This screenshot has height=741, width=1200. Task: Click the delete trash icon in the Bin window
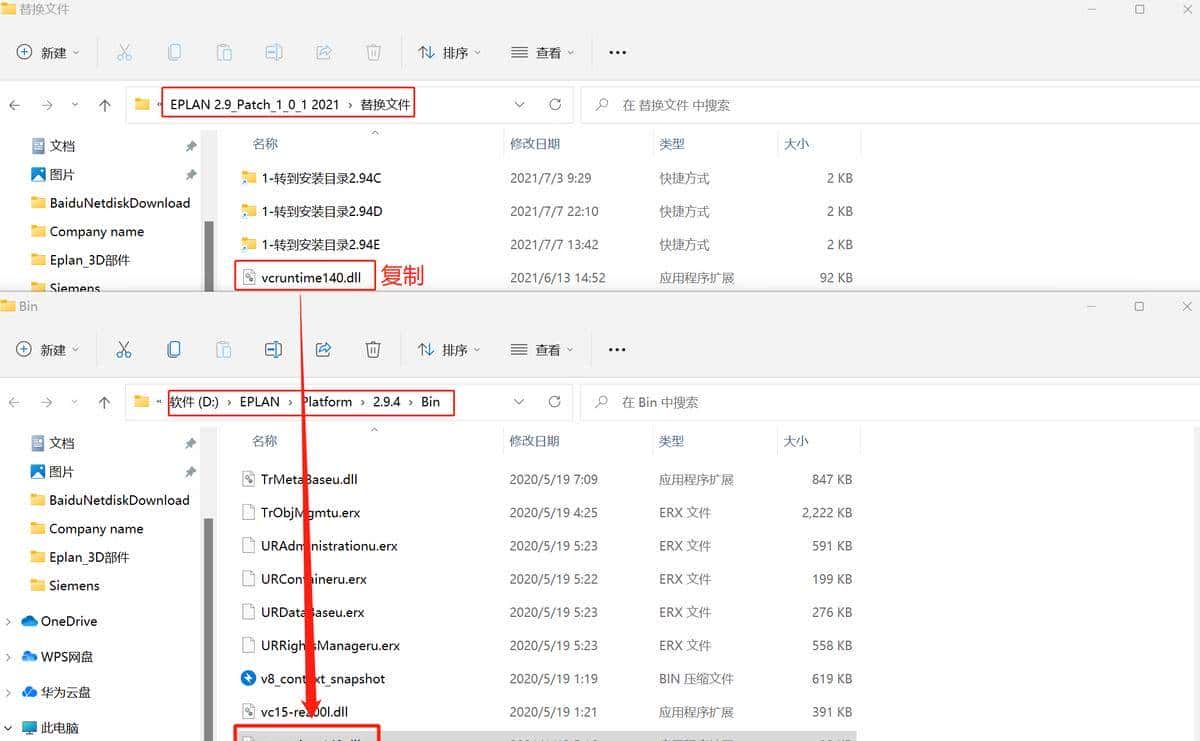(x=373, y=349)
